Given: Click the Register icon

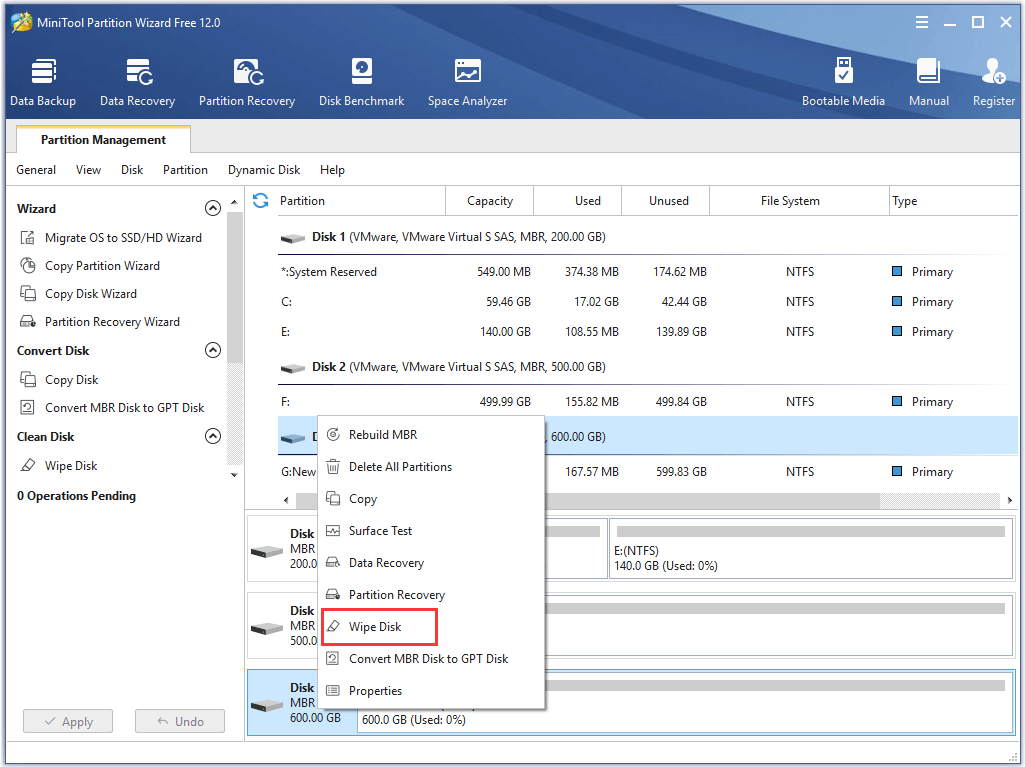Looking at the screenshot, I should coord(994,82).
